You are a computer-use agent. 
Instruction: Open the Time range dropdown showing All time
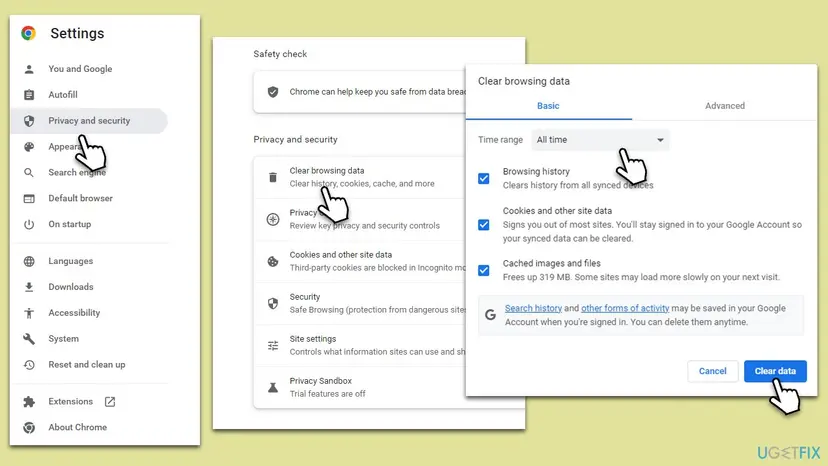pyautogui.click(x=600, y=140)
